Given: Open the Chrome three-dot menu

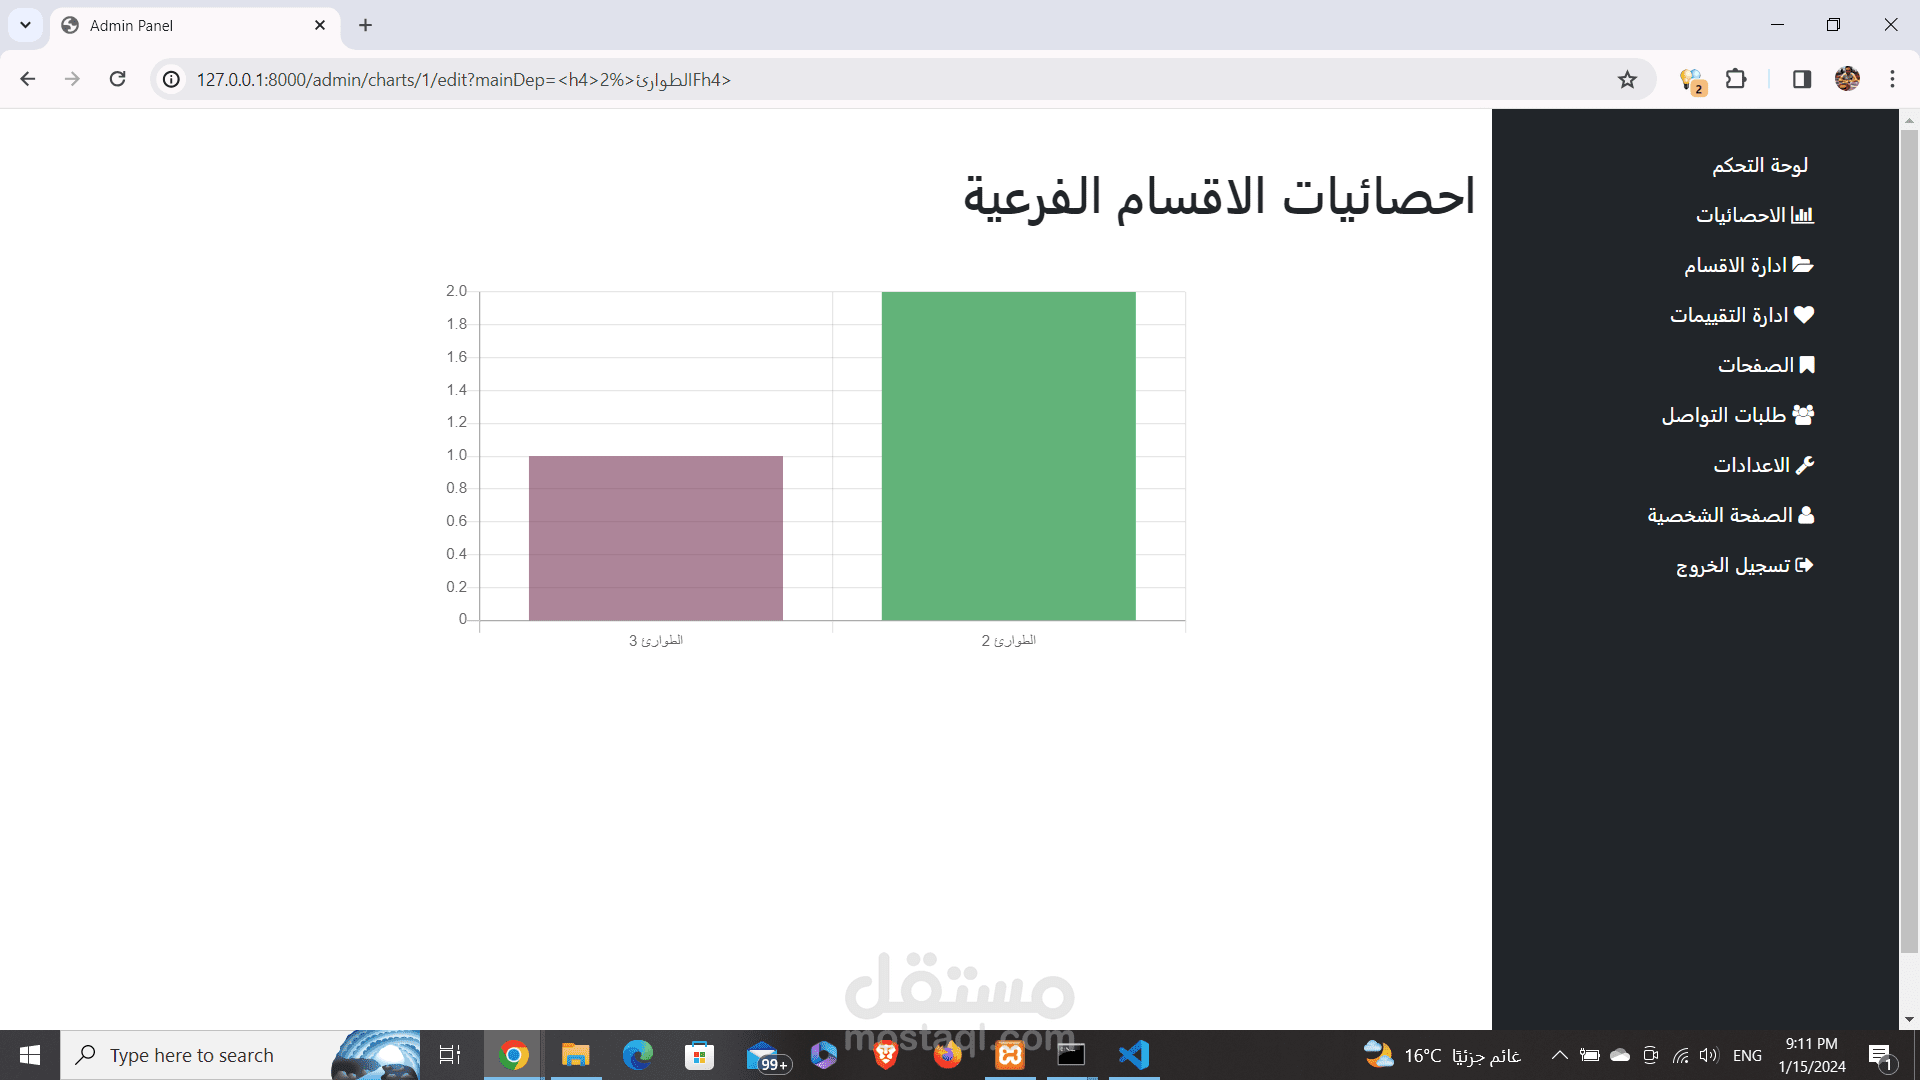Looking at the screenshot, I should coord(1892,80).
